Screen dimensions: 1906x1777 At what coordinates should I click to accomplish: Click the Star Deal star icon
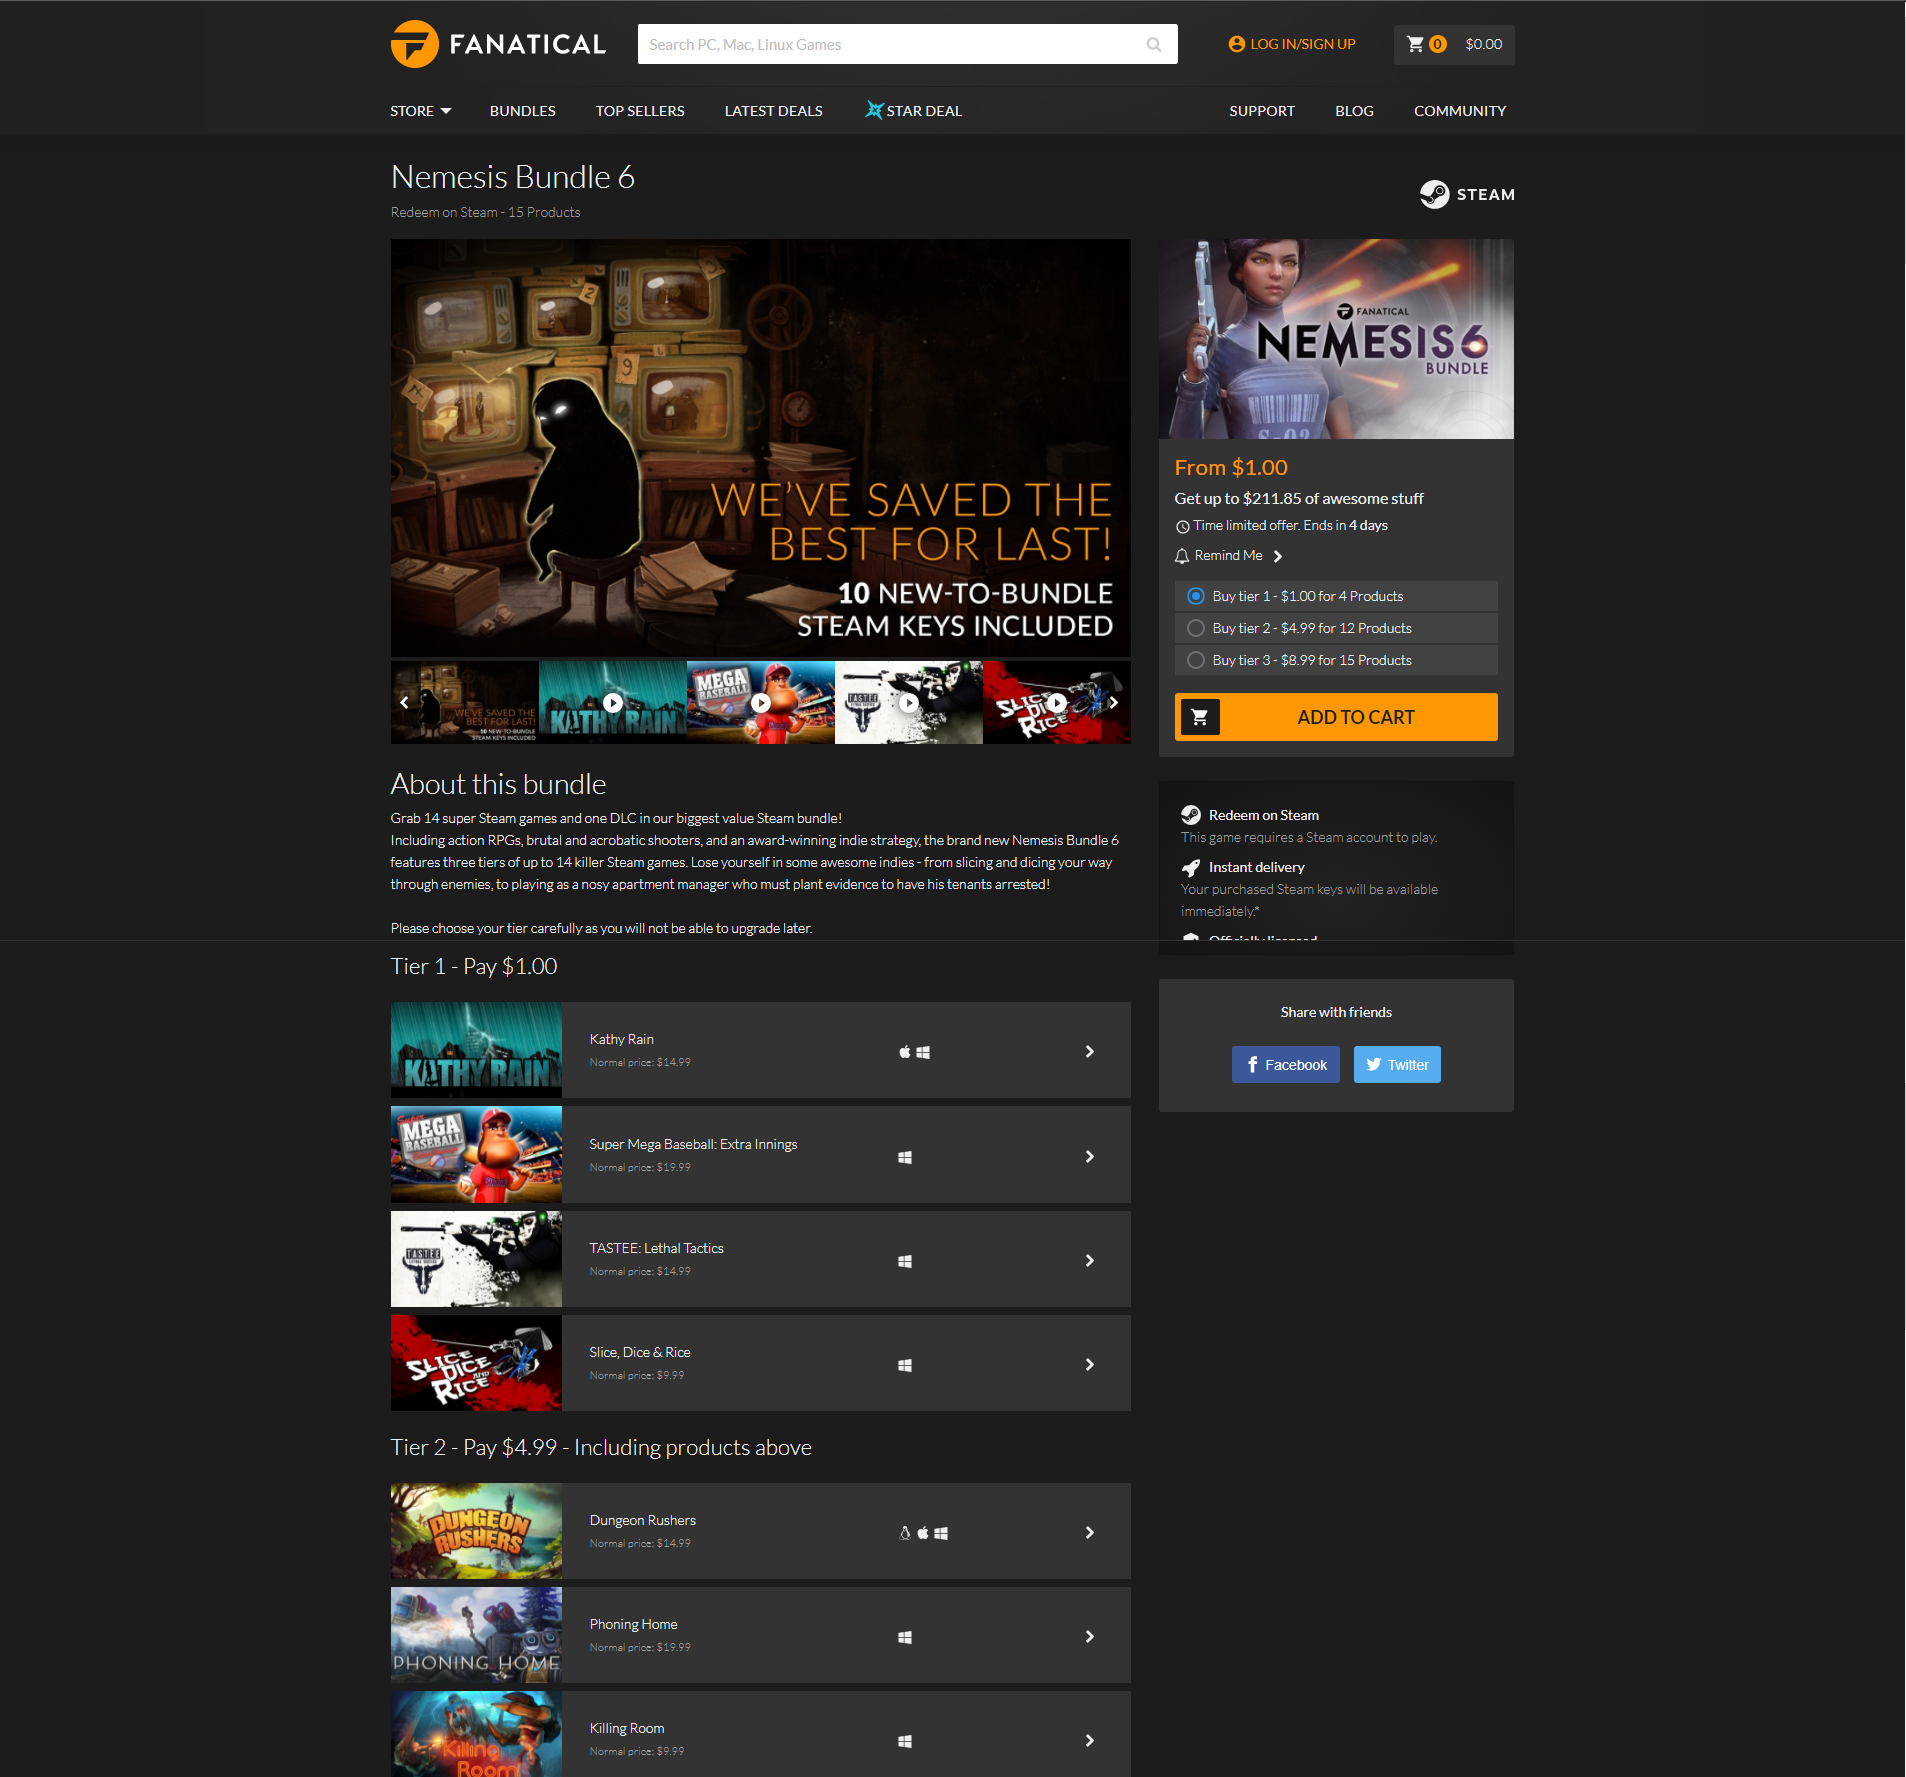point(874,110)
